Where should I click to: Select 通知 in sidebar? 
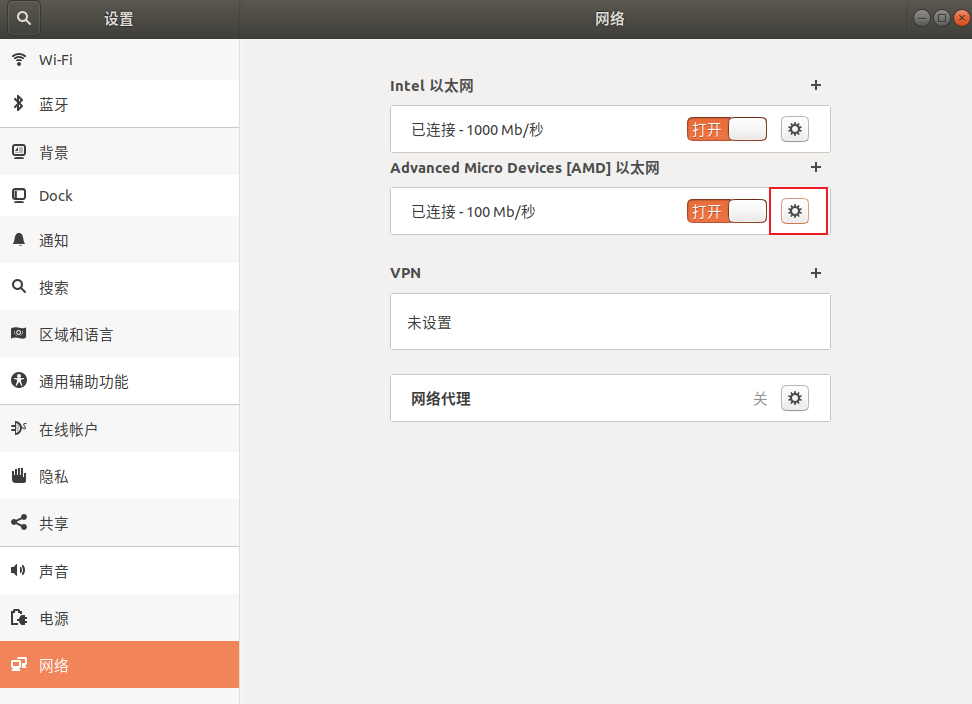click(119, 240)
